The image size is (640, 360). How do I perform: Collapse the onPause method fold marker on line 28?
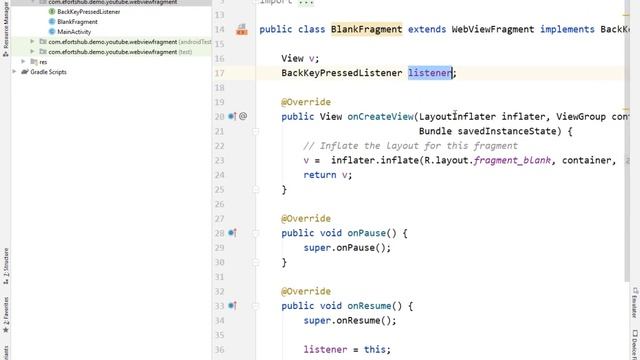pos(256,233)
